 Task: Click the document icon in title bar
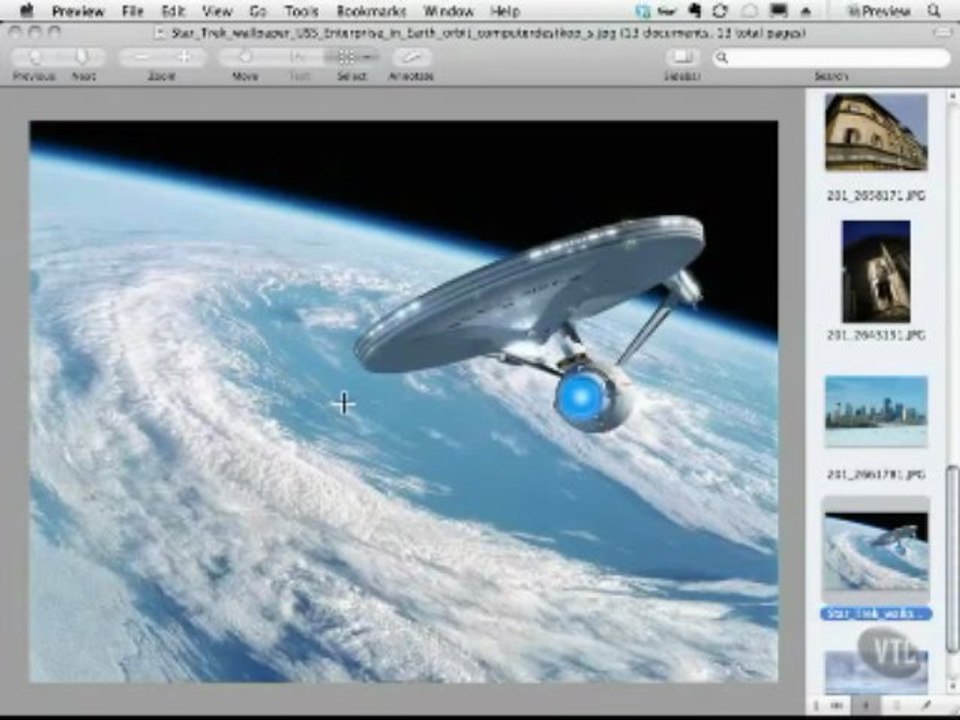tap(160, 33)
